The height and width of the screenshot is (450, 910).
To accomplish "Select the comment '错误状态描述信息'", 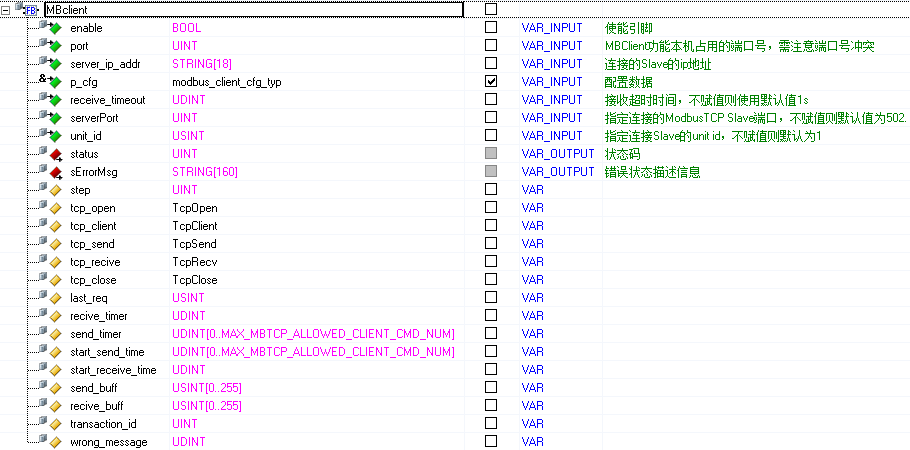I will [x=652, y=172].
